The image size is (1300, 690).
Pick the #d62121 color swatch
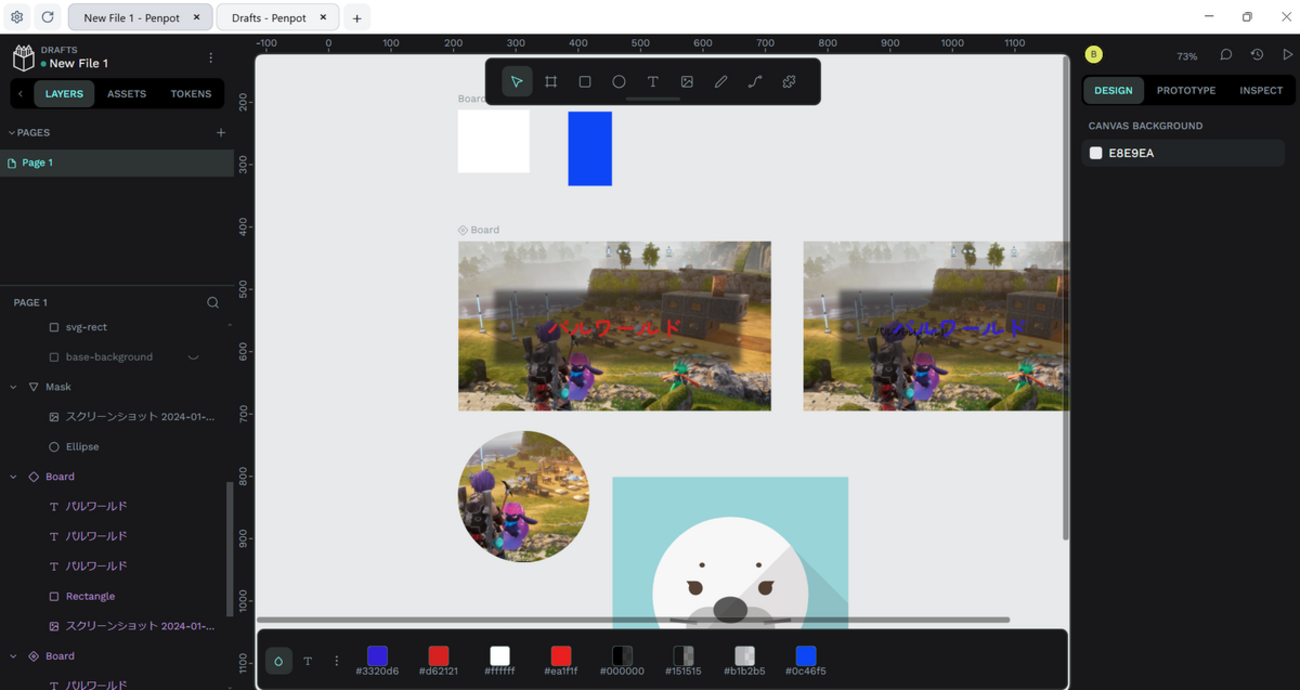[x=438, y=656]
